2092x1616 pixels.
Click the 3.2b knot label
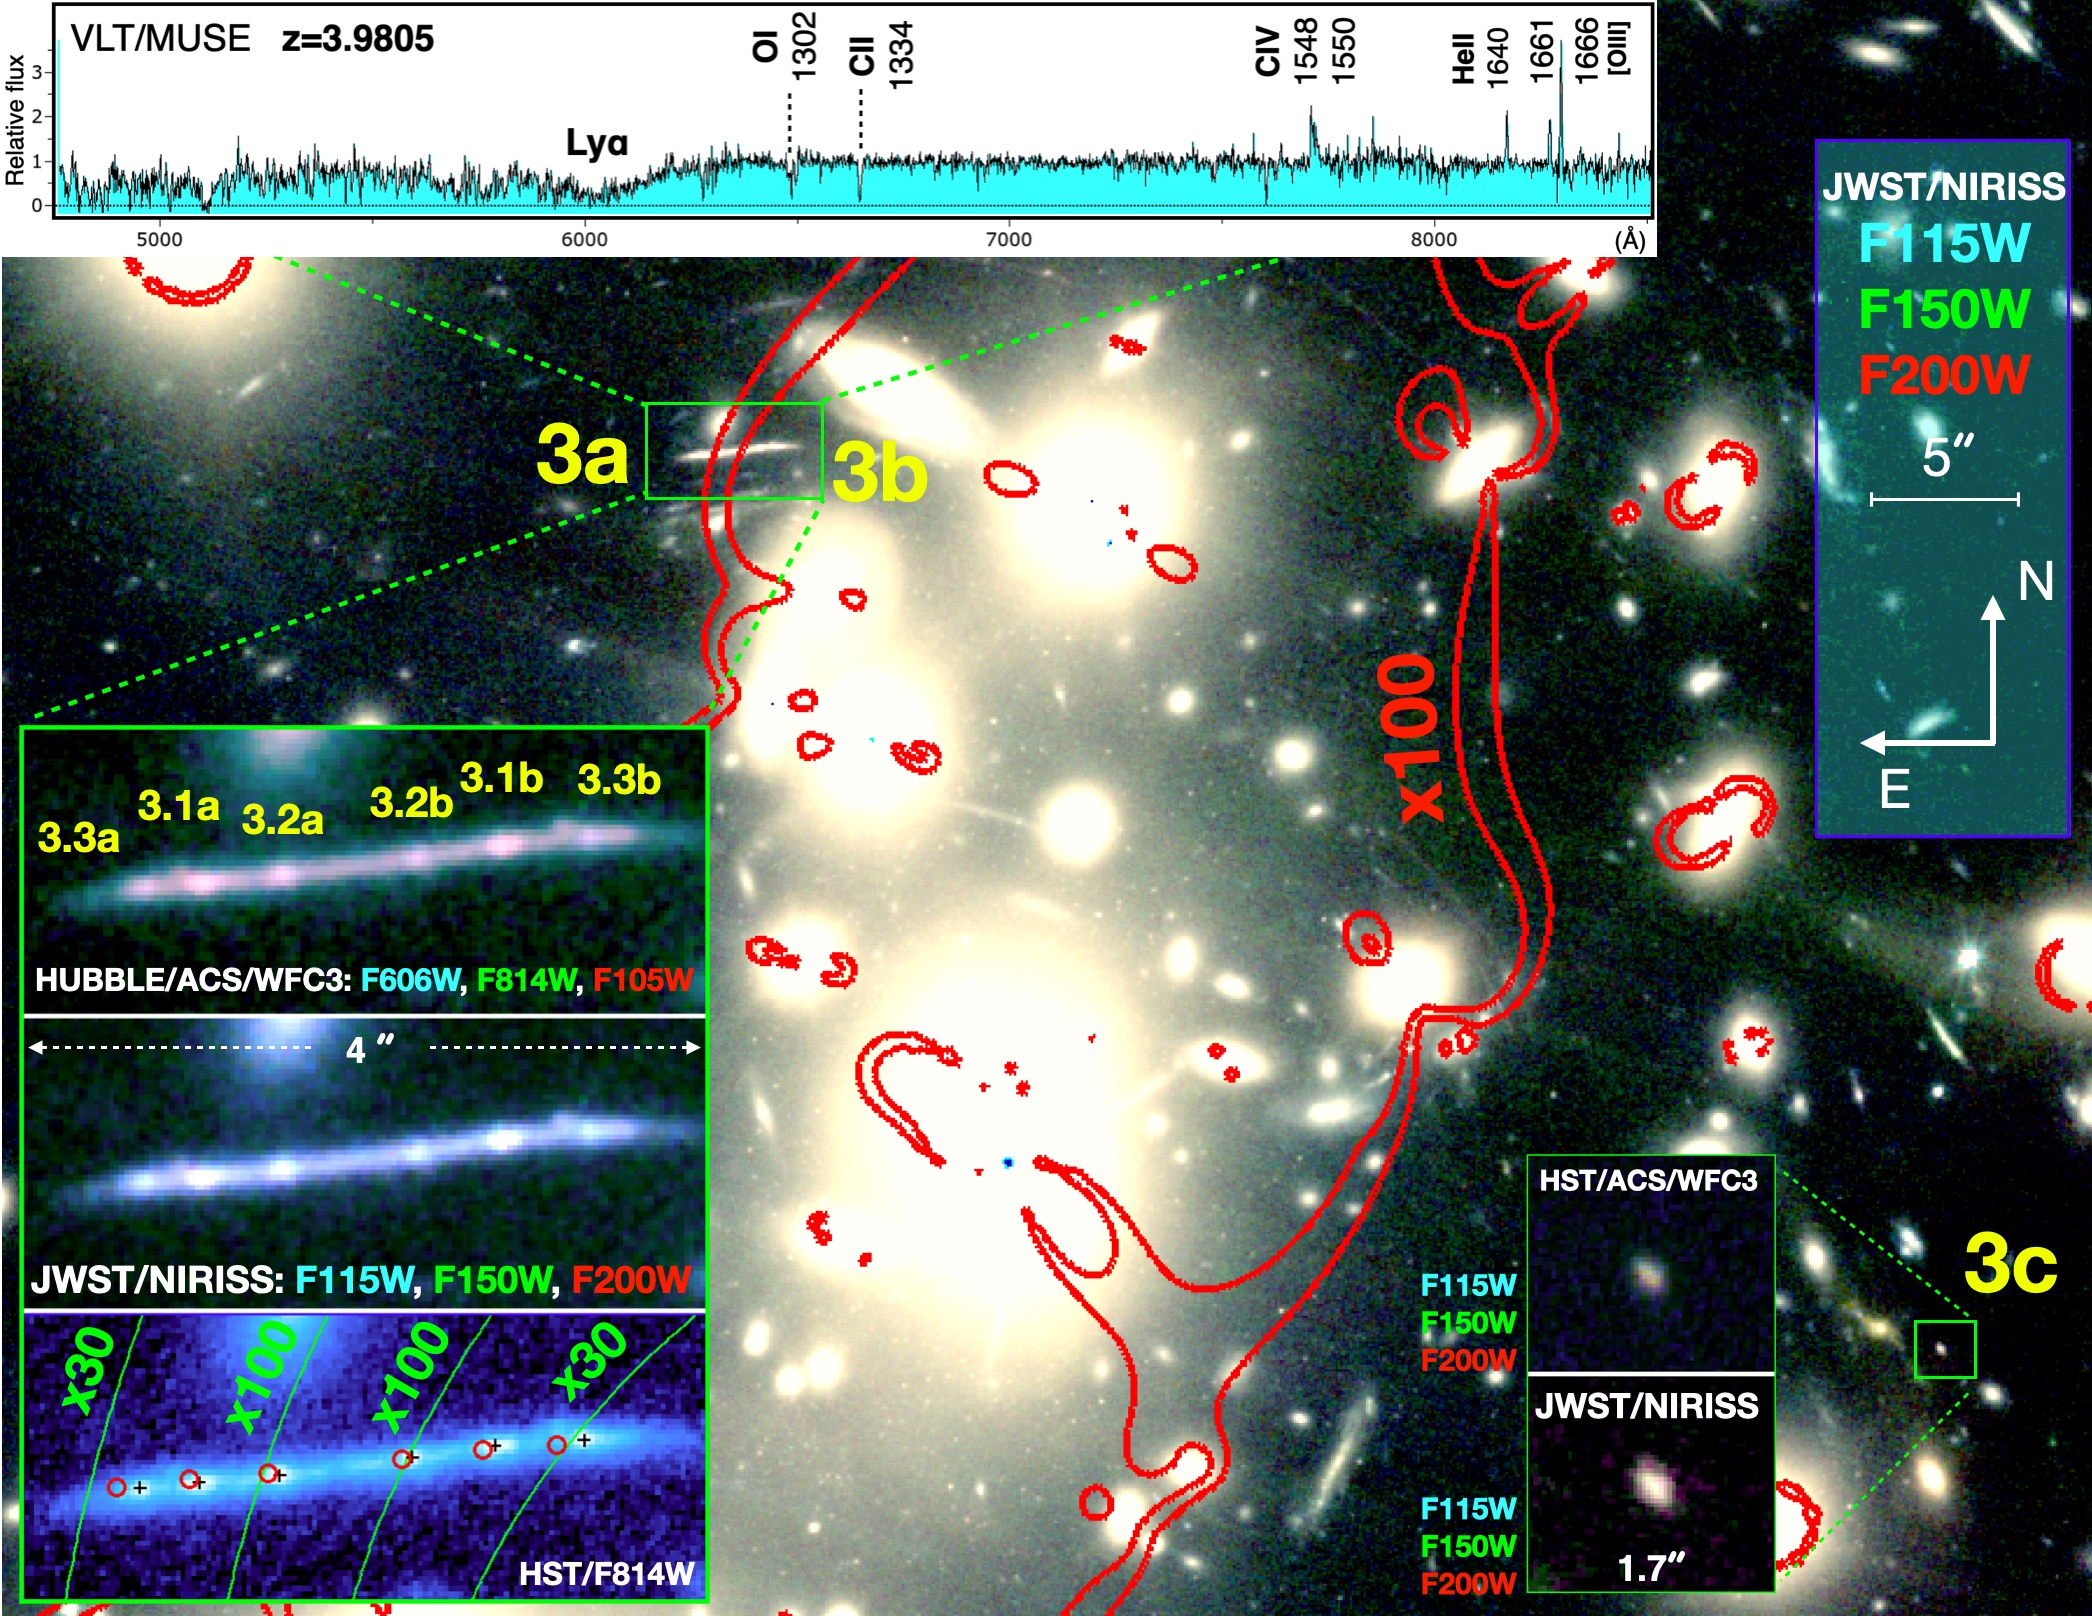pos(410,802)
